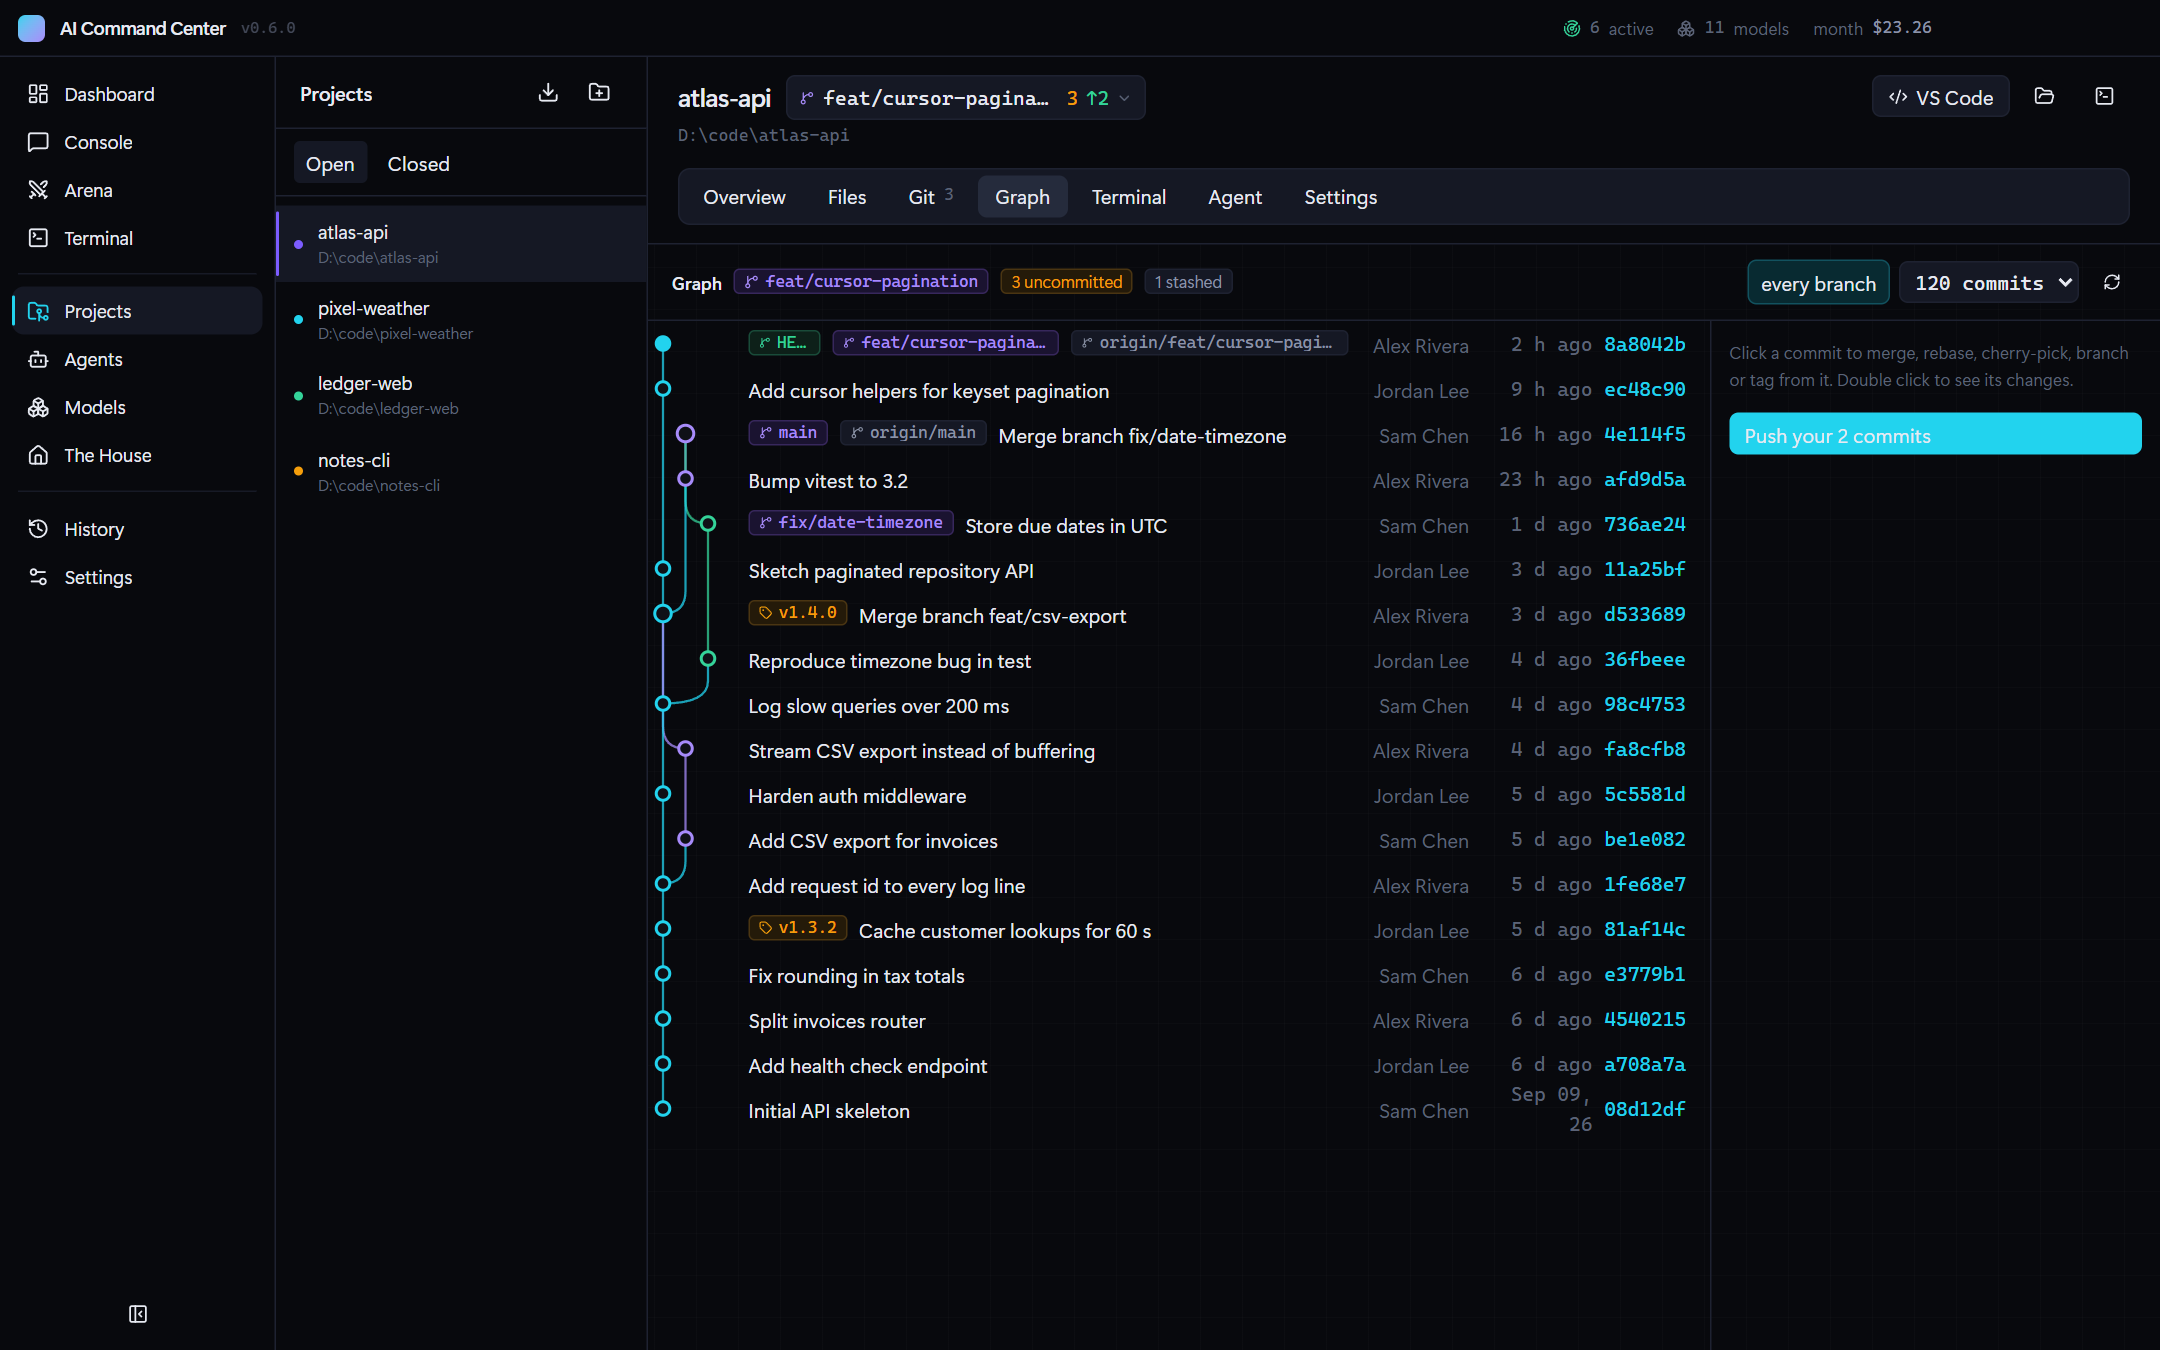2160x1350 pixels.
Task: Push your 2 commits
Action: click(x=1935, y=435)
